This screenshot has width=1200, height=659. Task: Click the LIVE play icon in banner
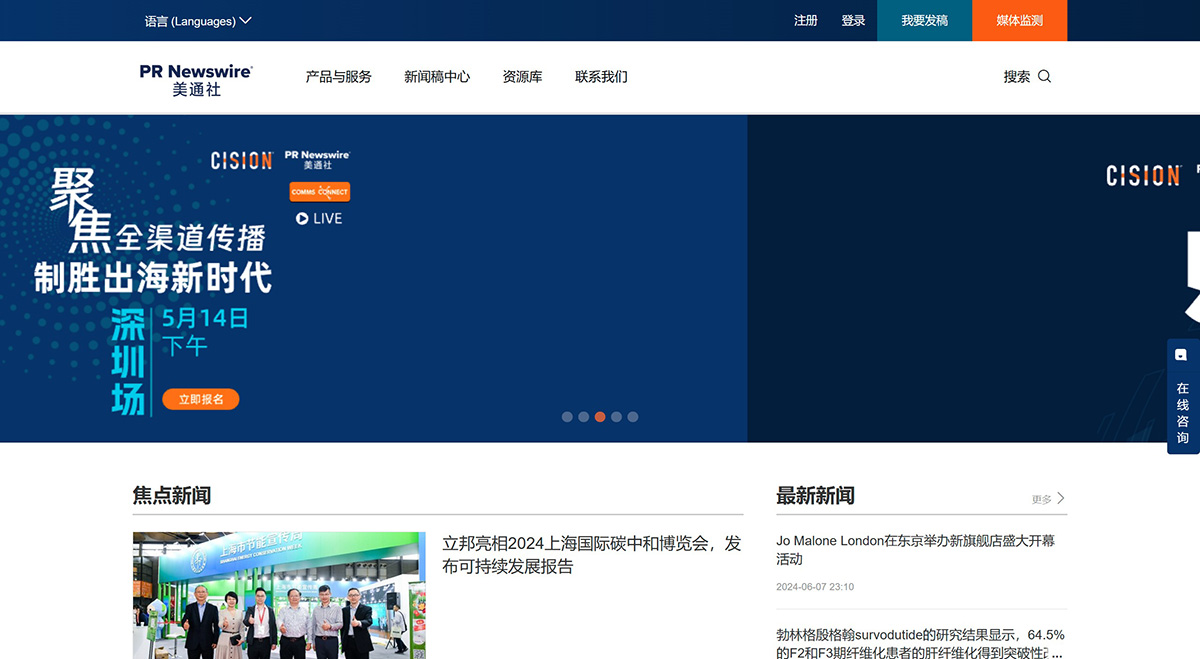(x=302, y=218)
